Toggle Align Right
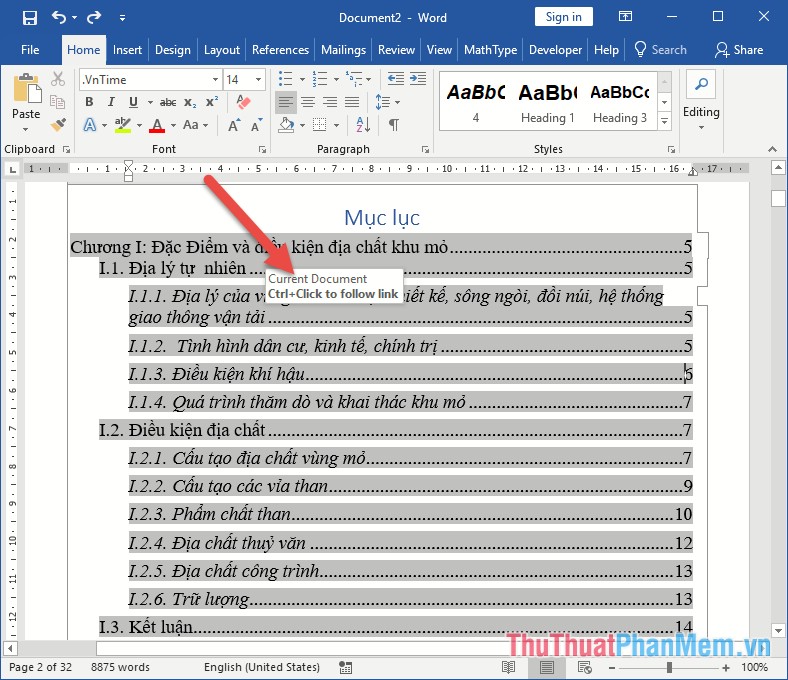Screen dimensions: 788x680 (x=330, y=103)
